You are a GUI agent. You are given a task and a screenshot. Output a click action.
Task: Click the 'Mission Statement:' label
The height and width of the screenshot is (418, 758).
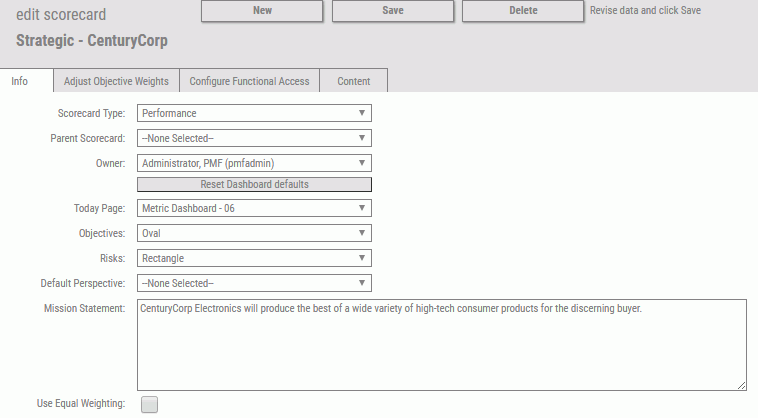pyautogui.click(x=85, y=308)
